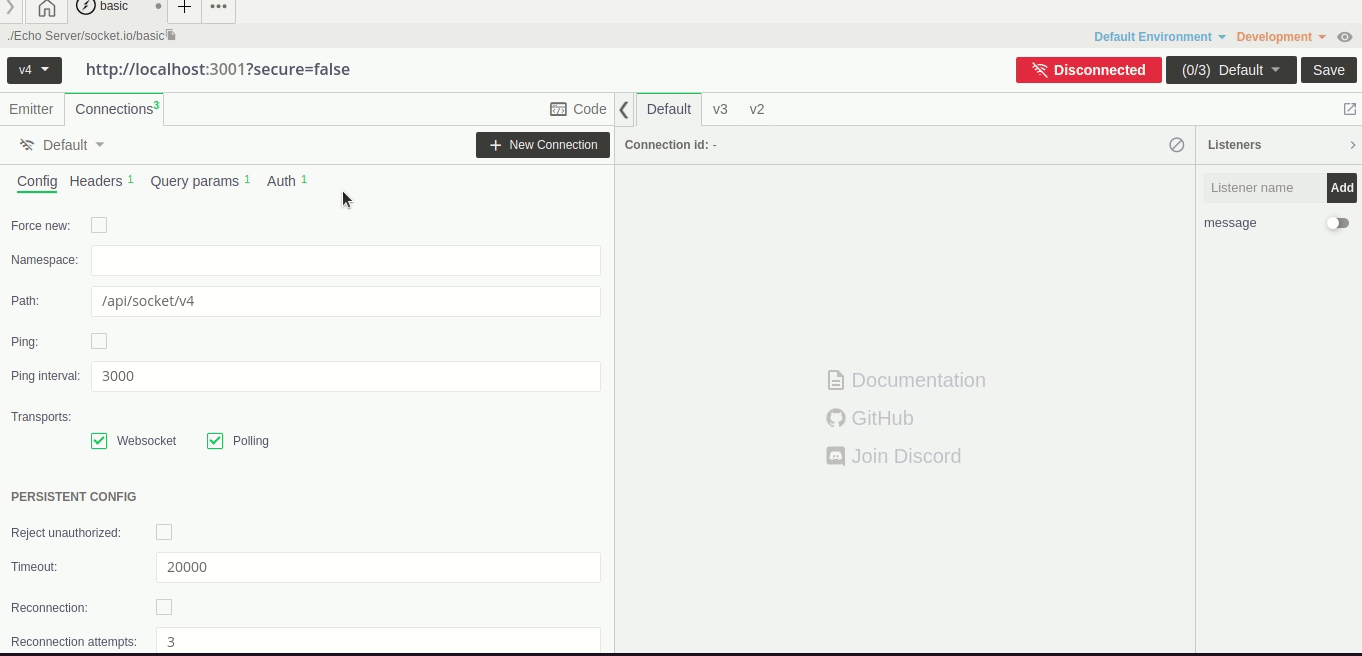Screen dimensions: 1362x656
Task: Enable the Reconnection checkbox
Action: tap(164, 607)
